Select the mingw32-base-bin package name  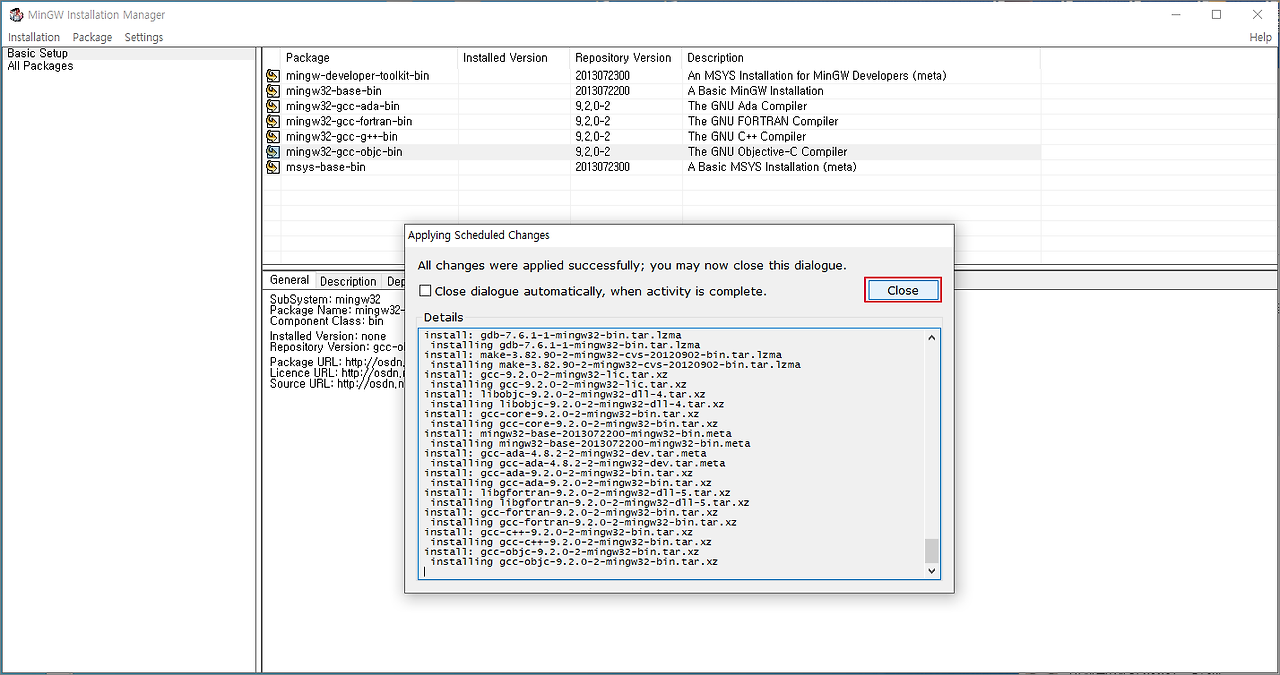335,91
